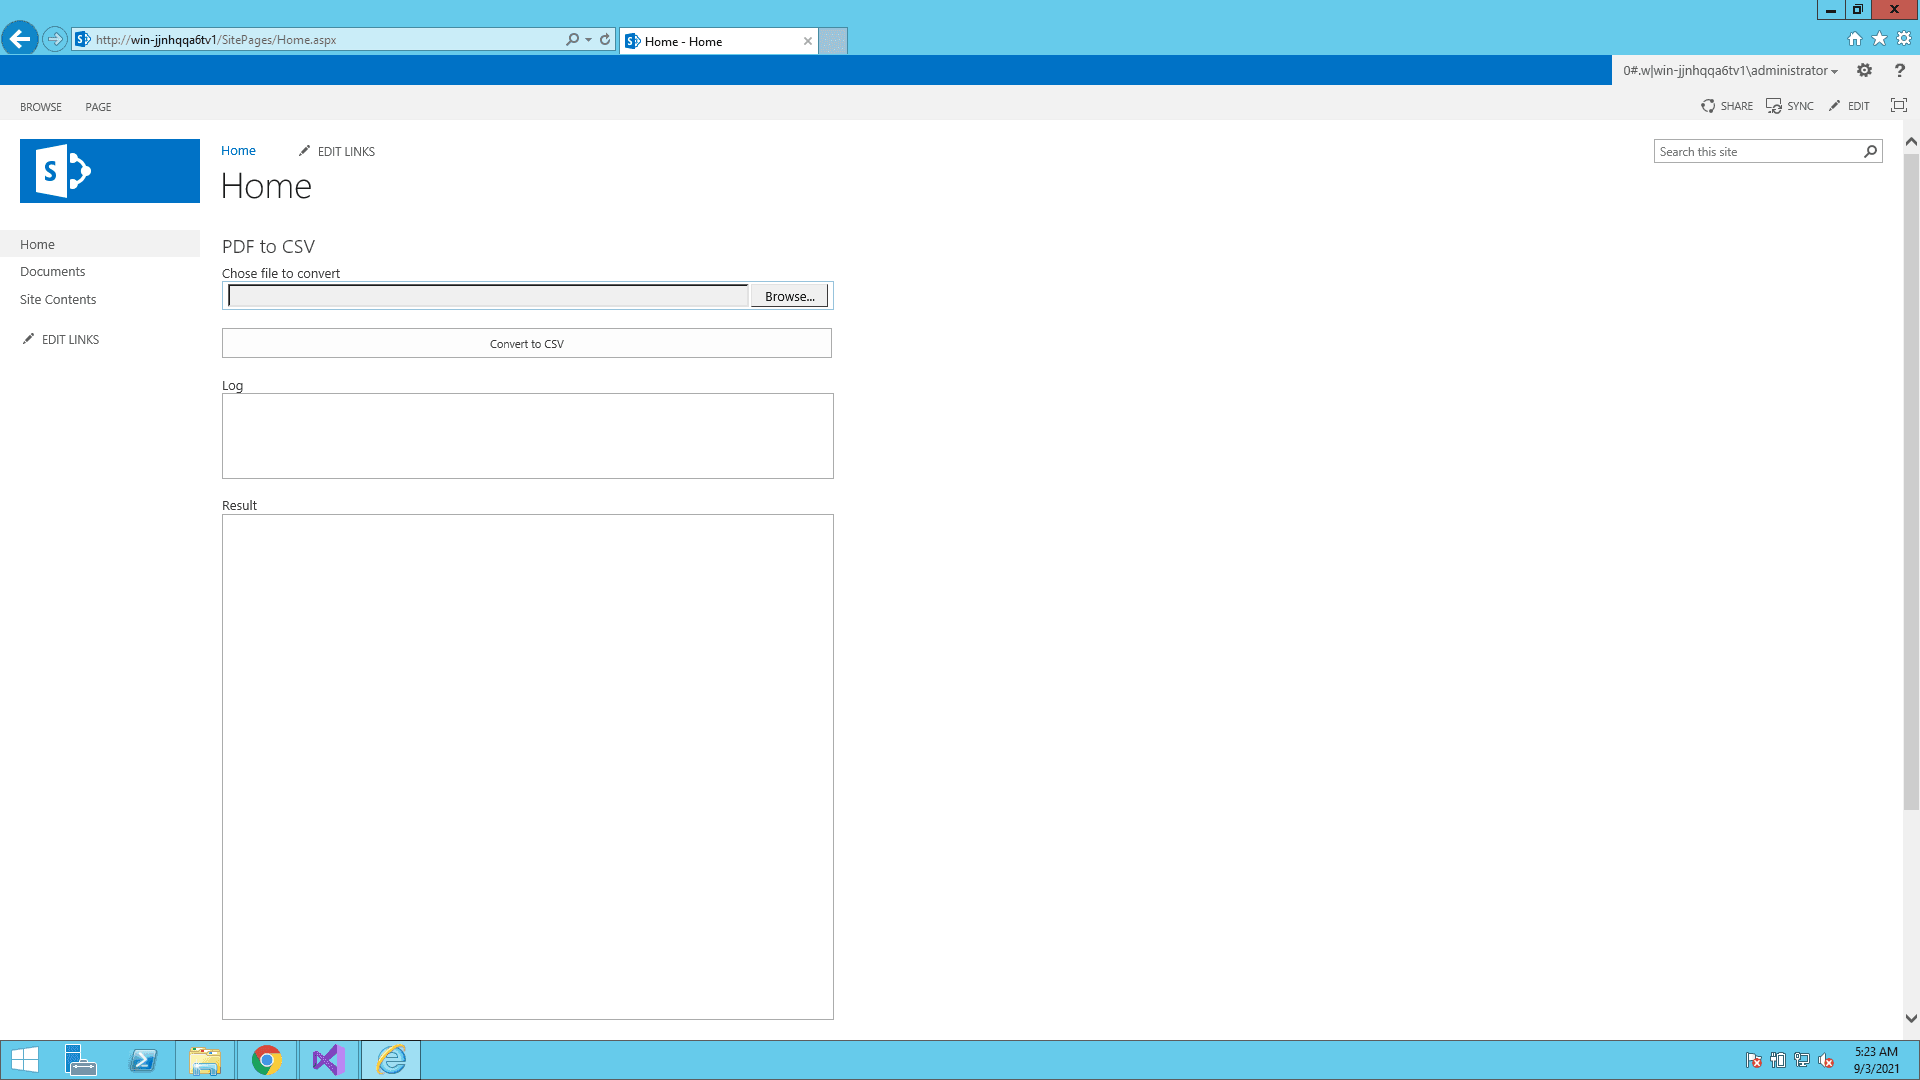Open Documents in left navigation
The height and width of the screenshot is (1080, 1920).
[x=52, y=272]
